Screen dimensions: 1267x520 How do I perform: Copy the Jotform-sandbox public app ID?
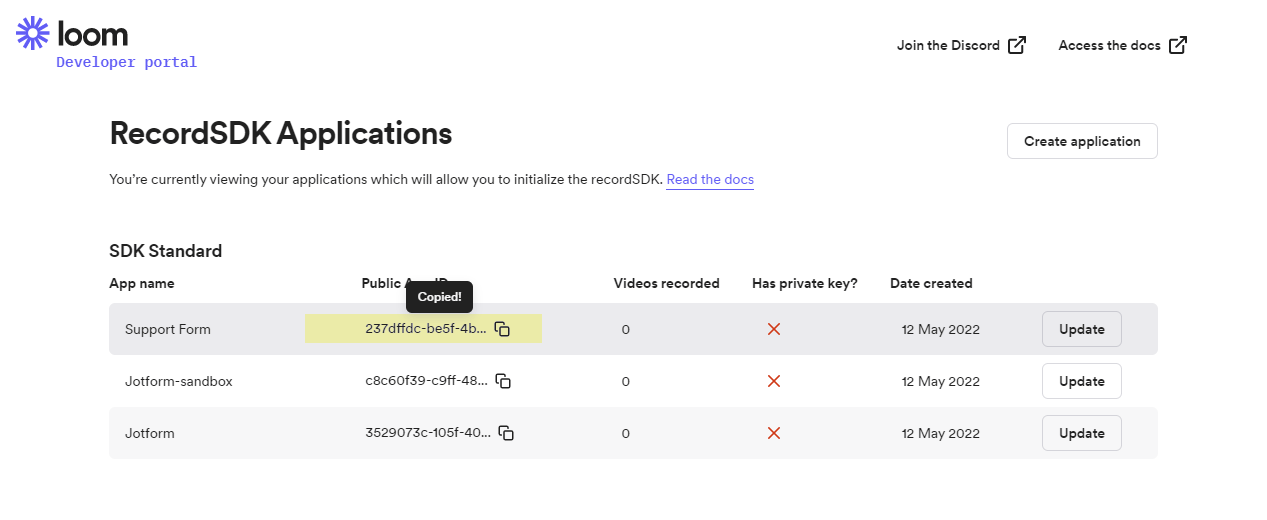click(504, 381)
